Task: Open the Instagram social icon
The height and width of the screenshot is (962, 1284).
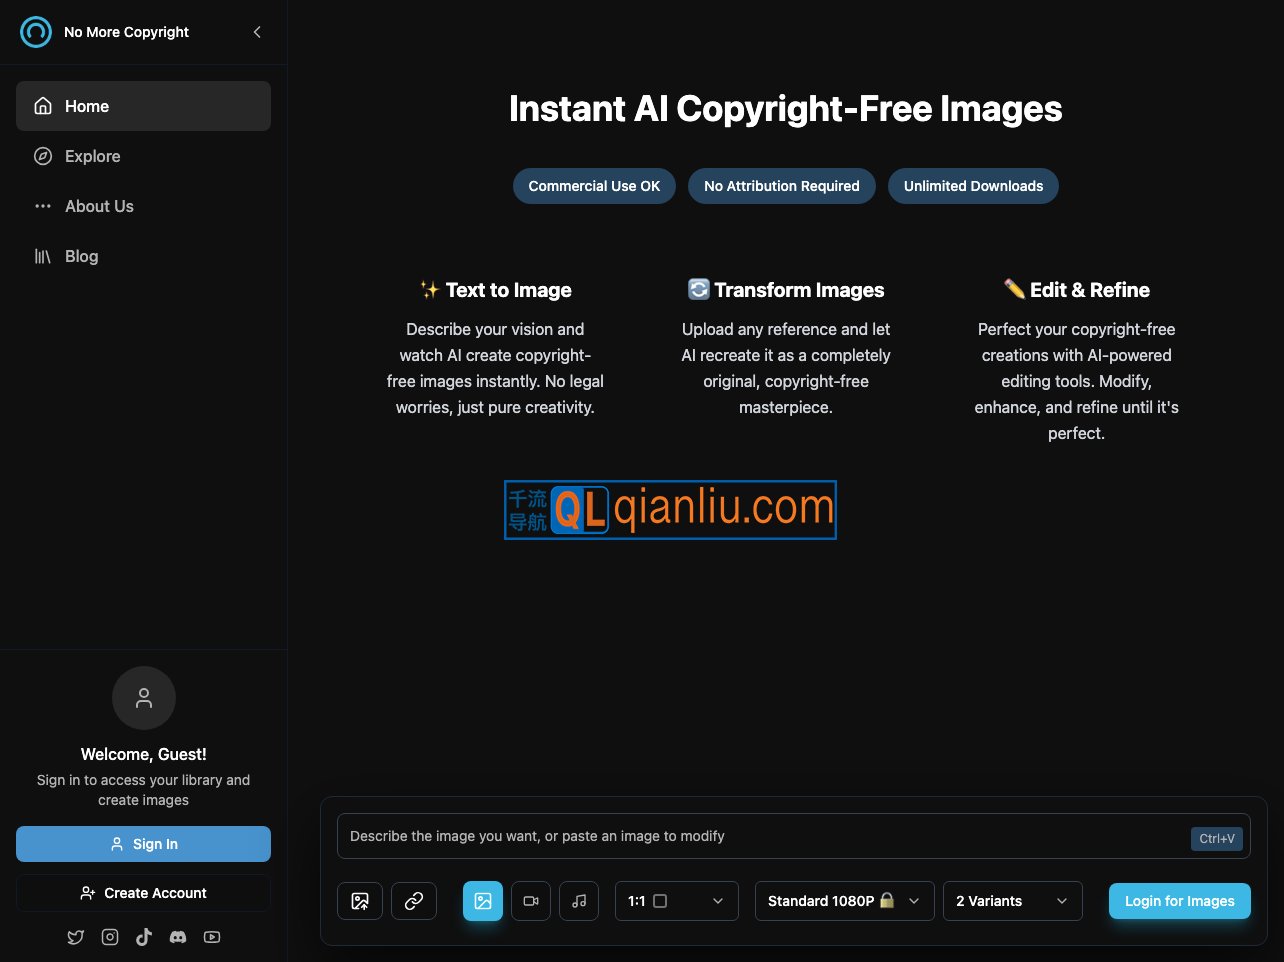Action: point(110,937)
